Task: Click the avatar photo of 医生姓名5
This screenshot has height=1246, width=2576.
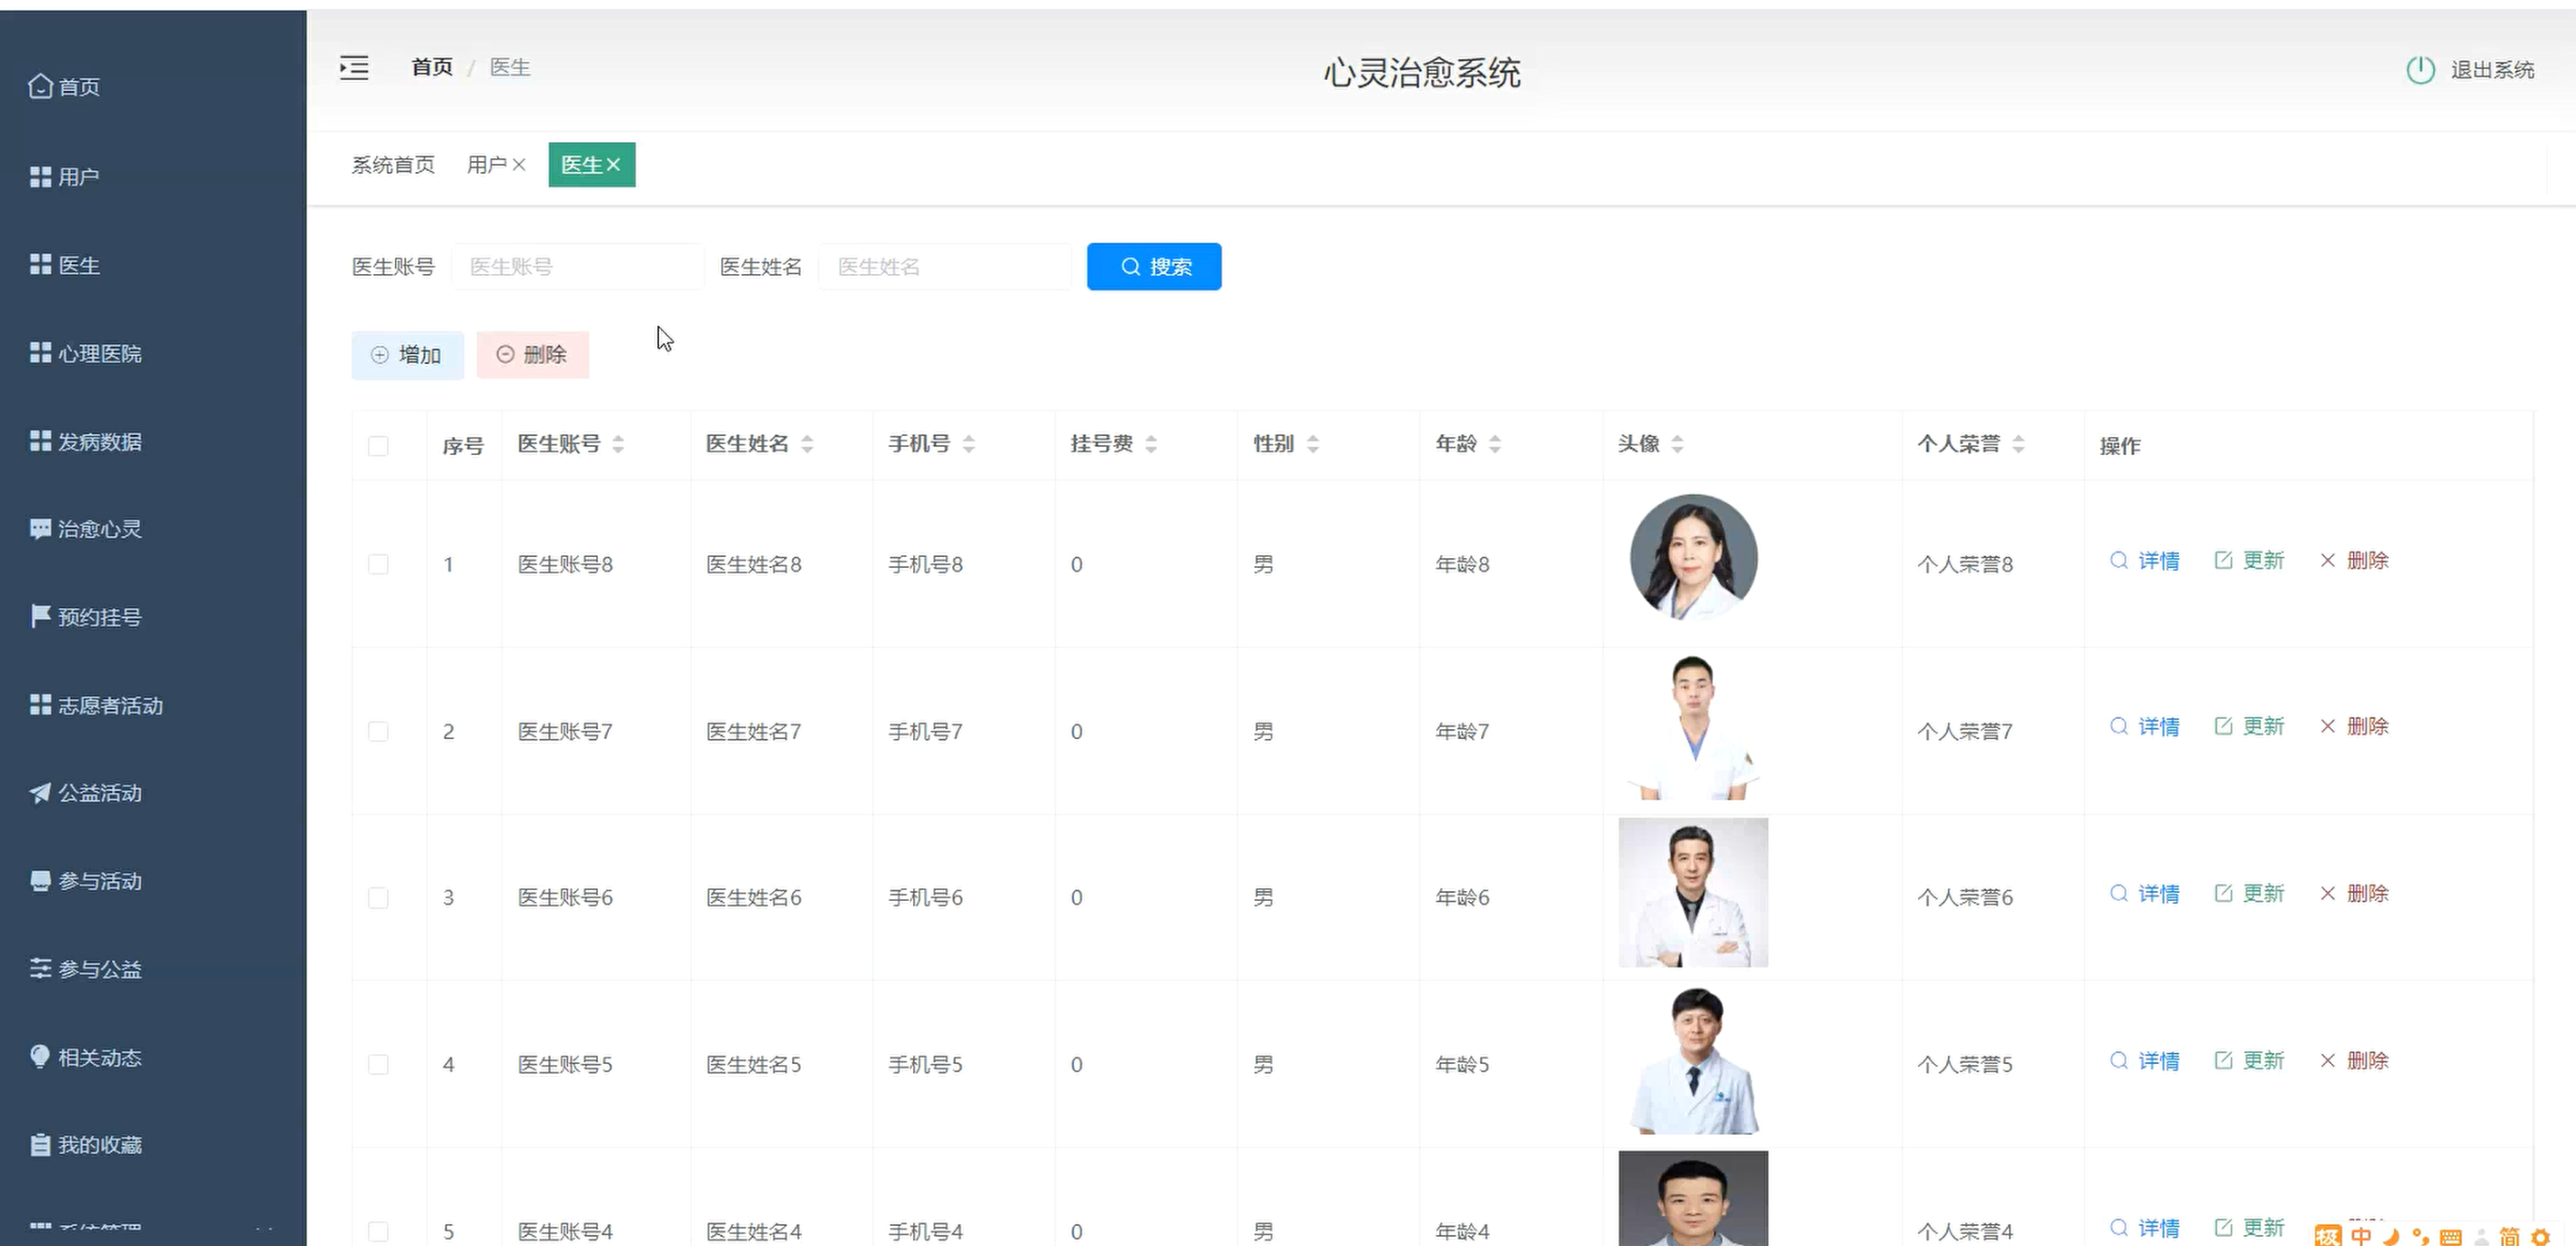Action: pyautogui.click(x=1693, y=1060)
